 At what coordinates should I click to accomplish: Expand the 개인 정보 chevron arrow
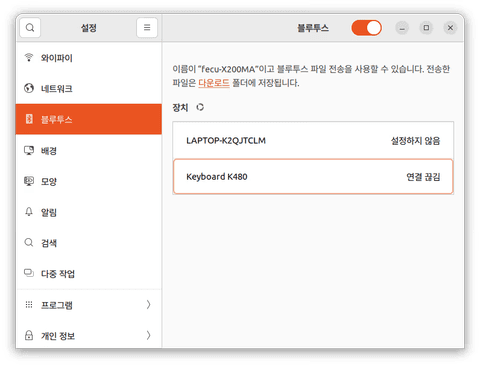pyautogui.click(x=149, y=335)
